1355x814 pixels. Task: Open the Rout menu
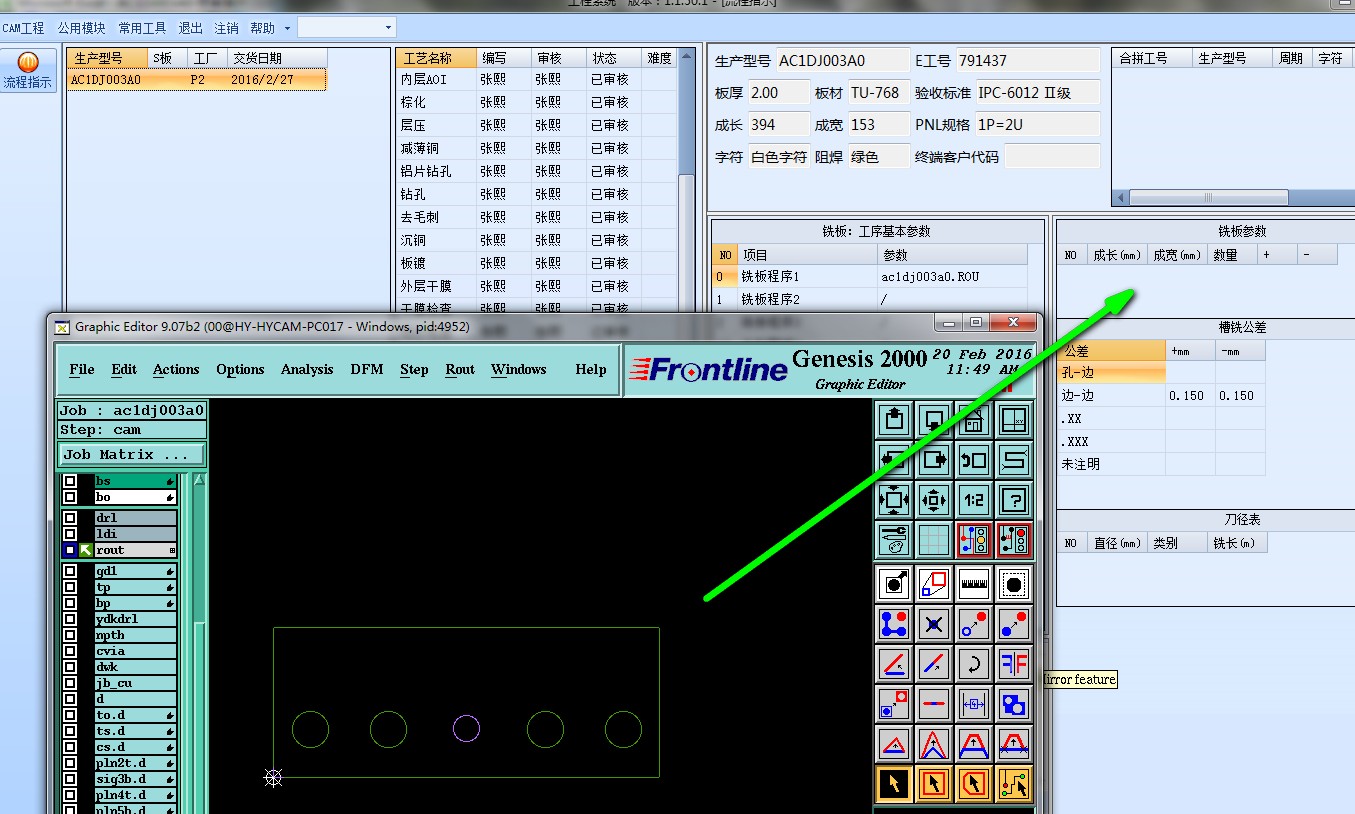coord(460,369)
